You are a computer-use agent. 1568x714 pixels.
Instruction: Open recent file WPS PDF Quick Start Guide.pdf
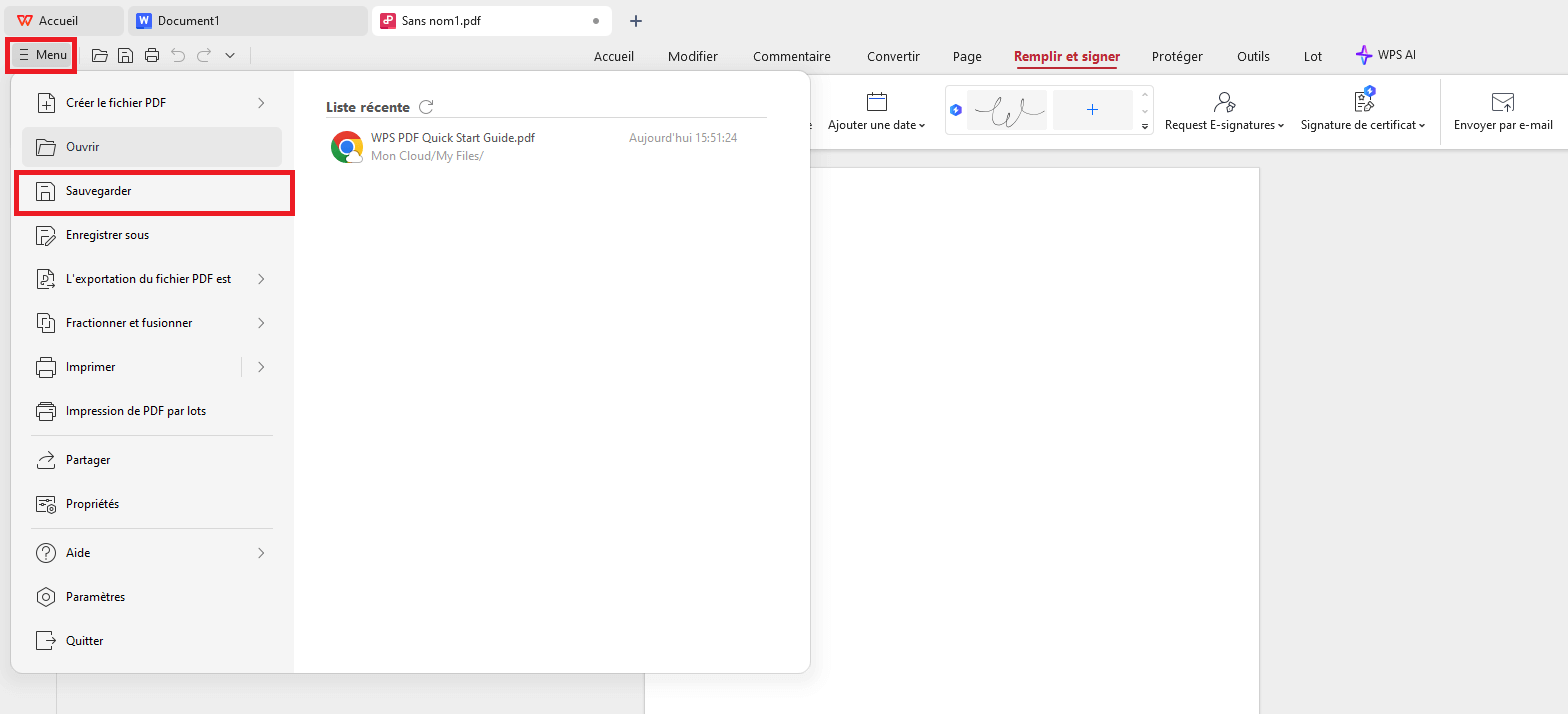point(453,138)
